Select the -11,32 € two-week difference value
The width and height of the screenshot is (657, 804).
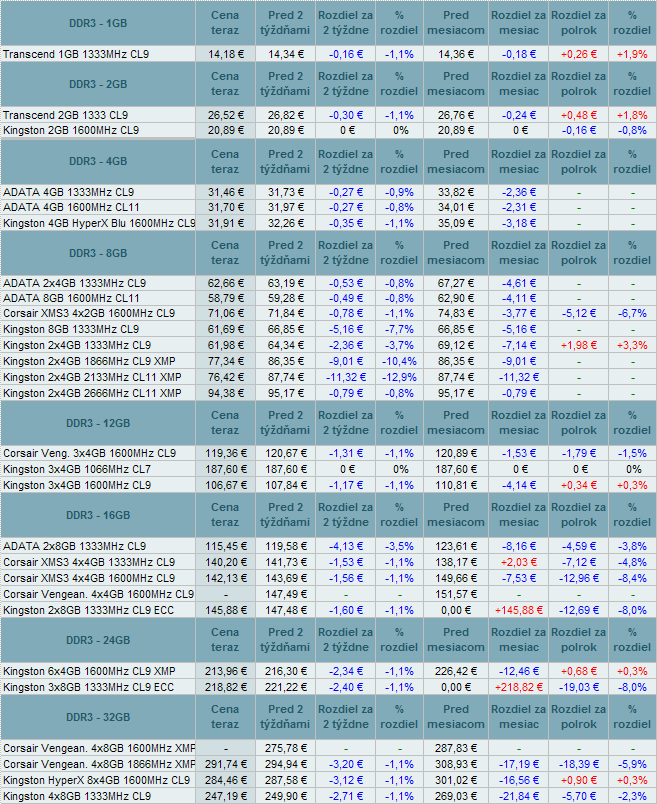coord(346,377)
